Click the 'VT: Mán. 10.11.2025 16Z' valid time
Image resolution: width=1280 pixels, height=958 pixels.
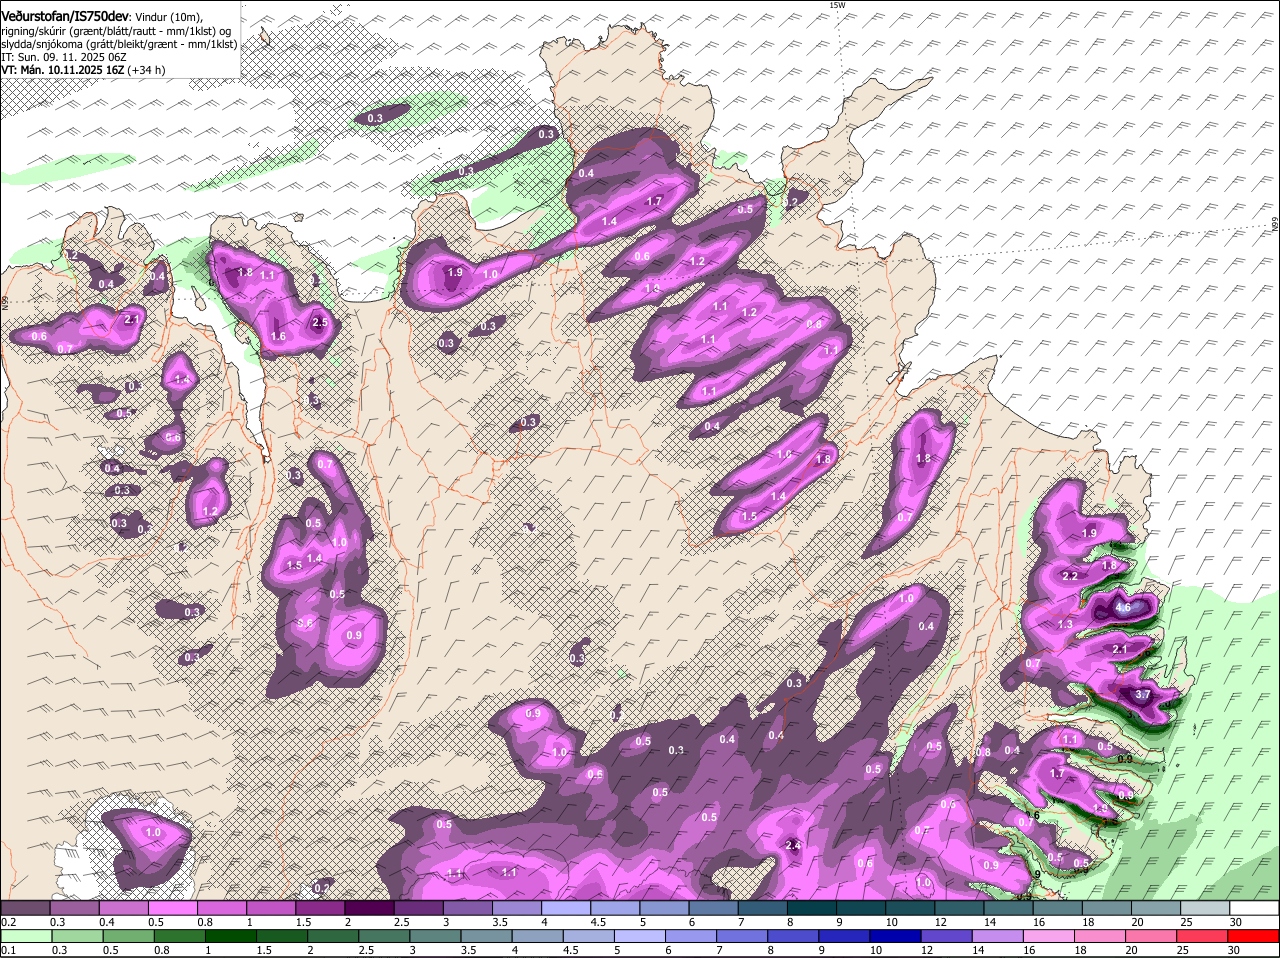pos(63,70)
